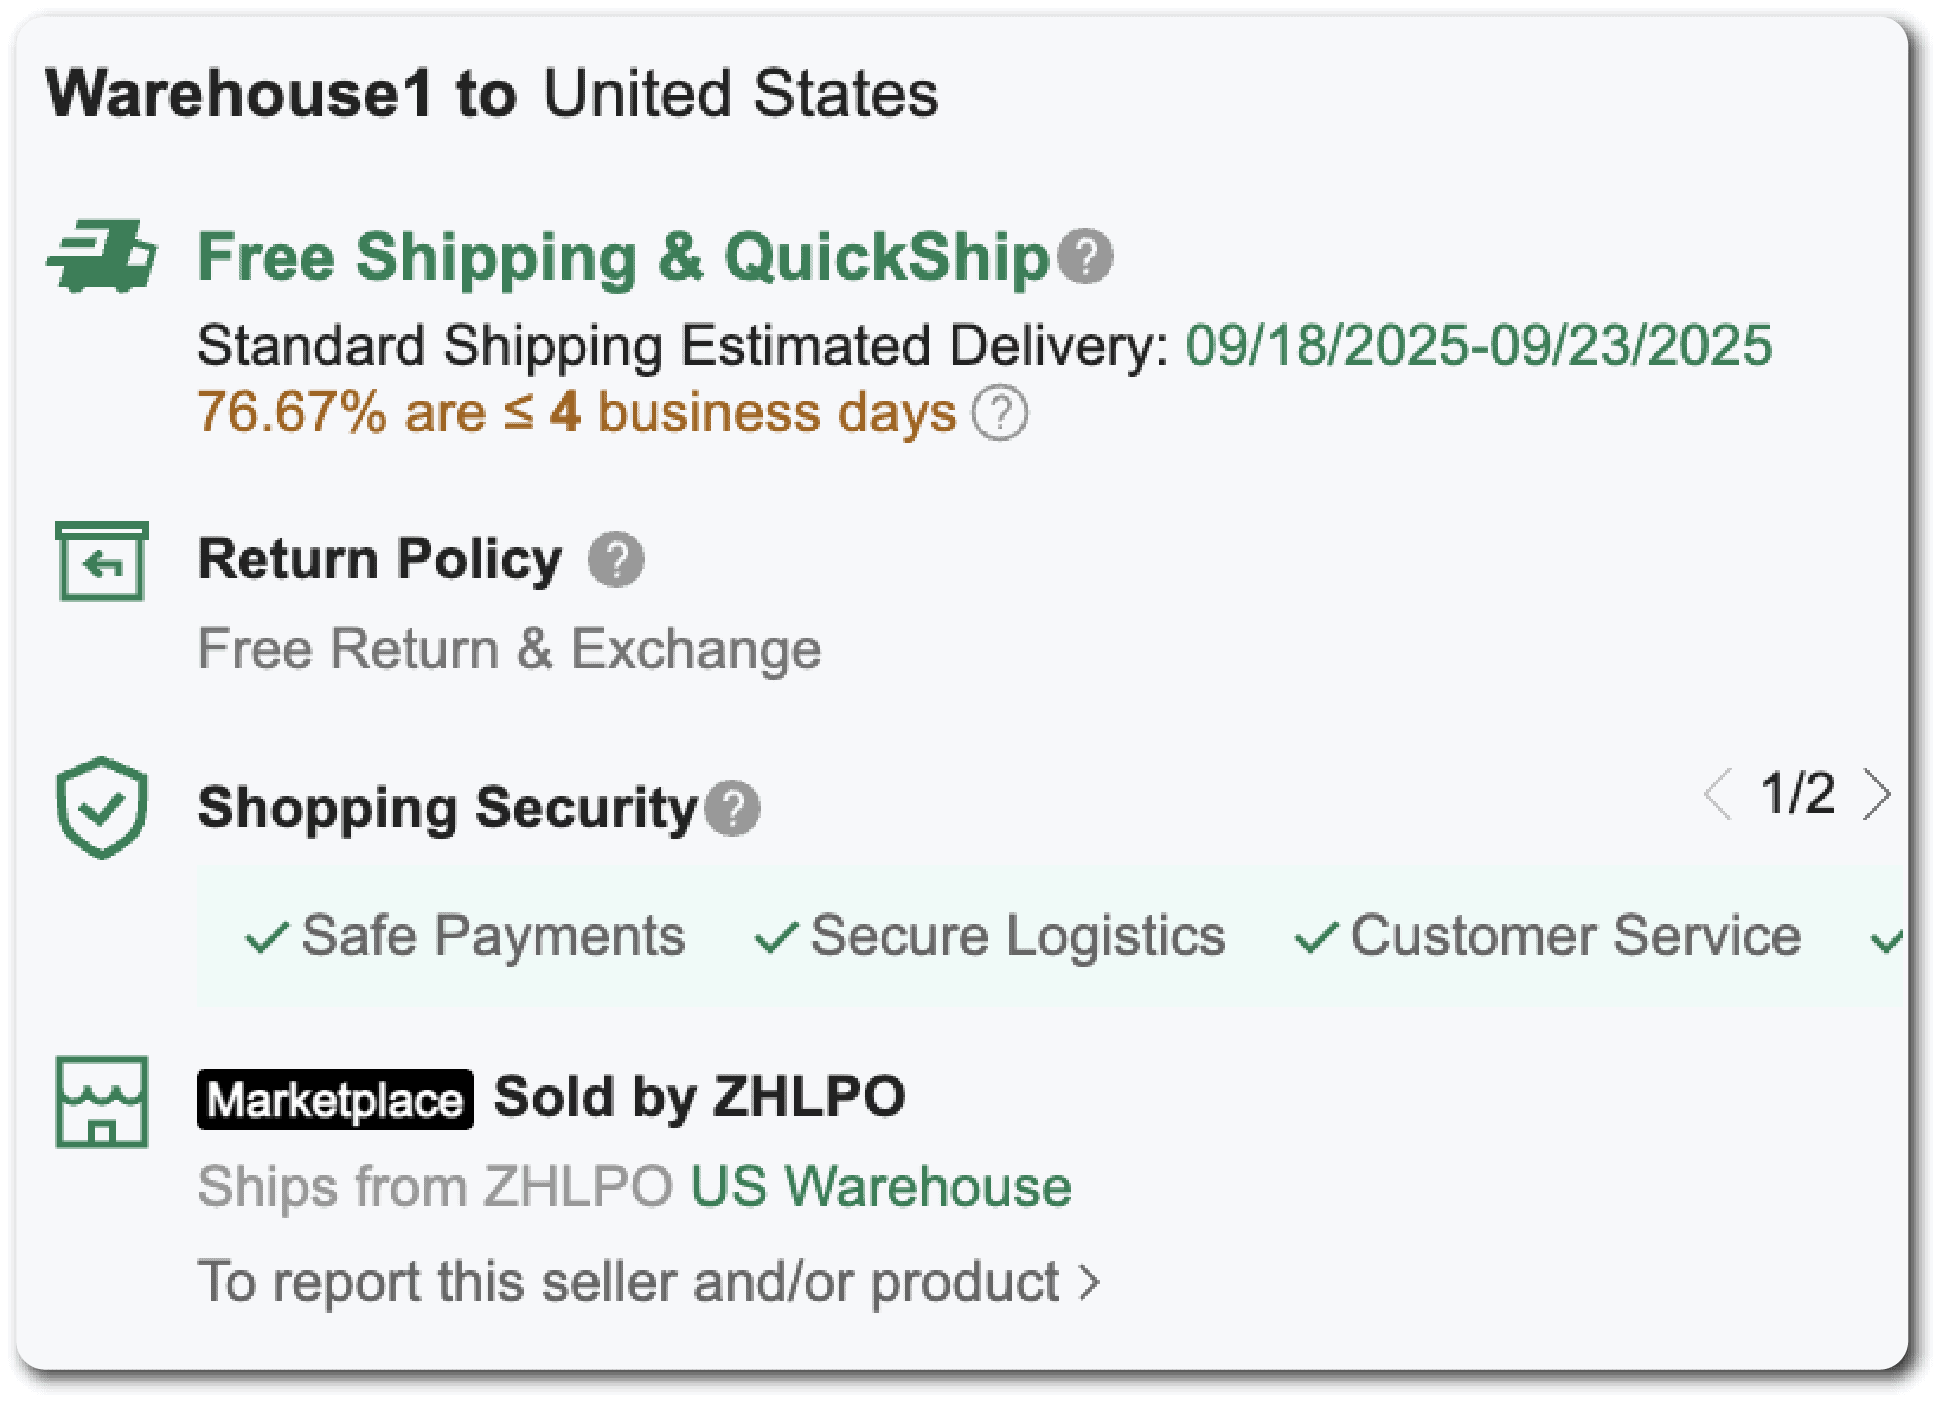This screenshot has width=1942, height=1403.
Task: Click the return box icon
Action: click(102, 561)
